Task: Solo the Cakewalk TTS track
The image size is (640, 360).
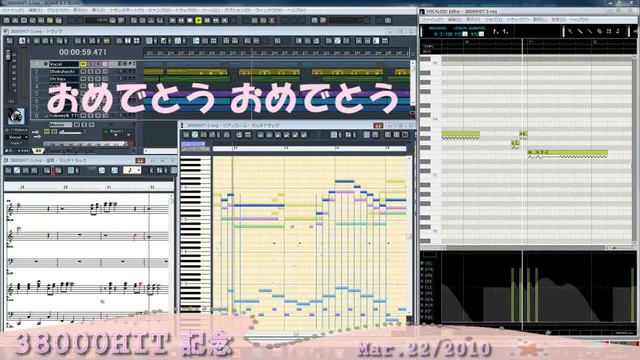Action: (91, 116)
